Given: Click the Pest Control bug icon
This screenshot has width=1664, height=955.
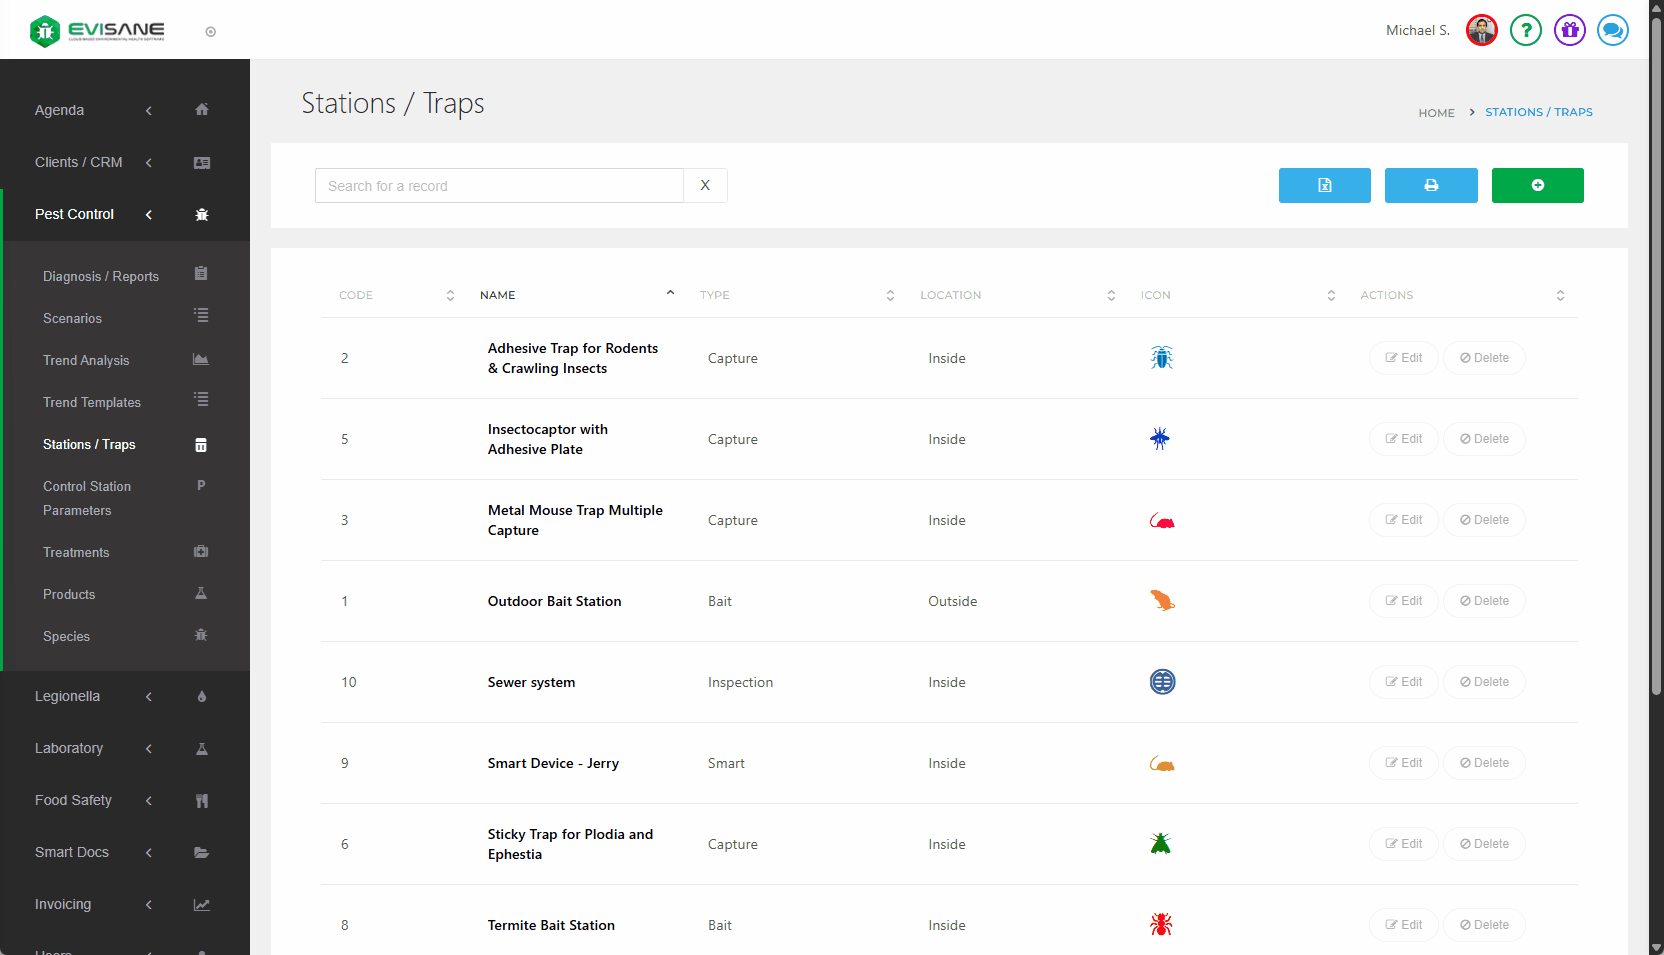Looking at the screenshot, I should click(x=202, y=214).
